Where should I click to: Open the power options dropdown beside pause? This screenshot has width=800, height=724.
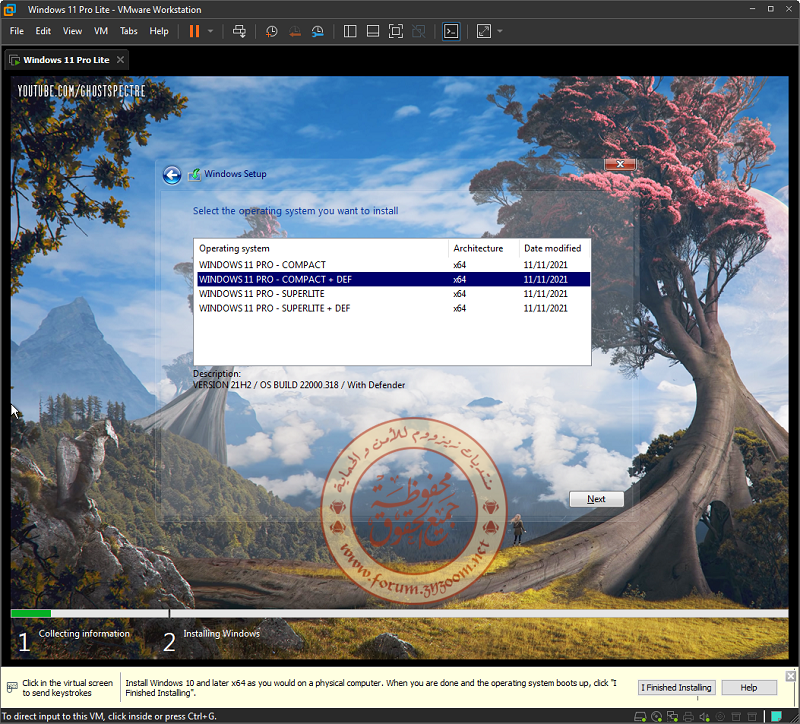point(210,31)
